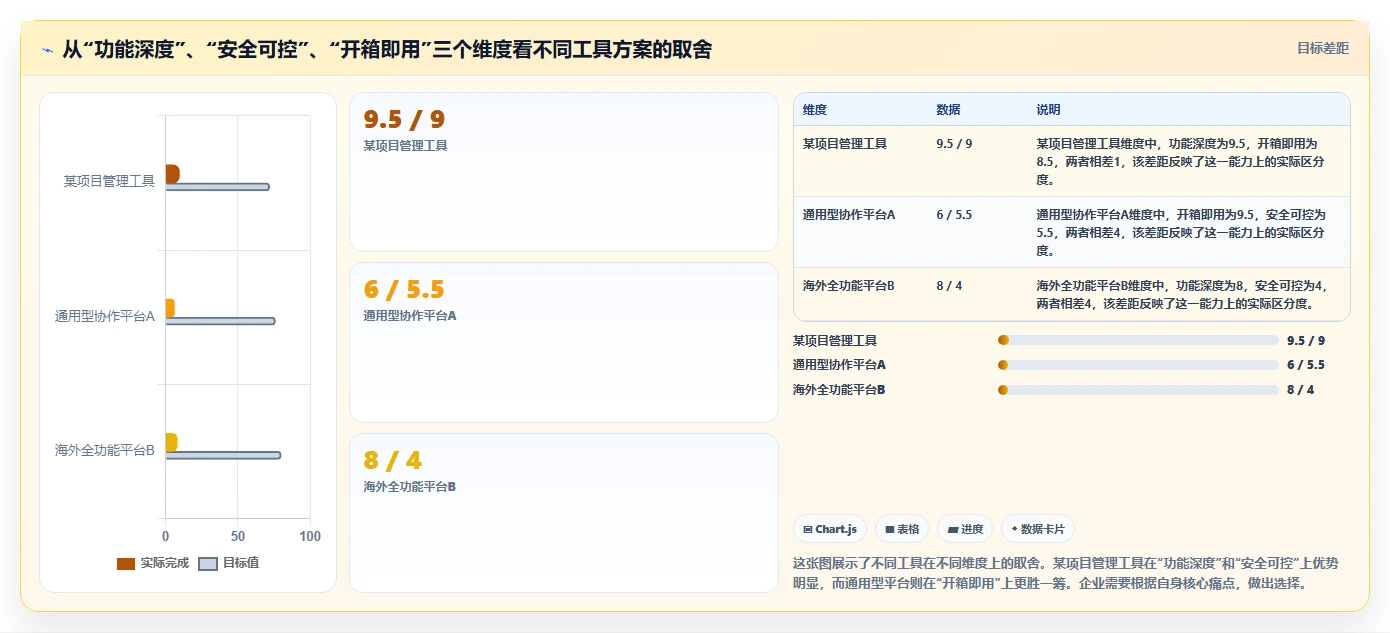Image resolution: width=1390 pixels, height=633 pixels.
Task: Click the yellow 海外全功能平台B actual bar
Action: click(x=171, y=442)
